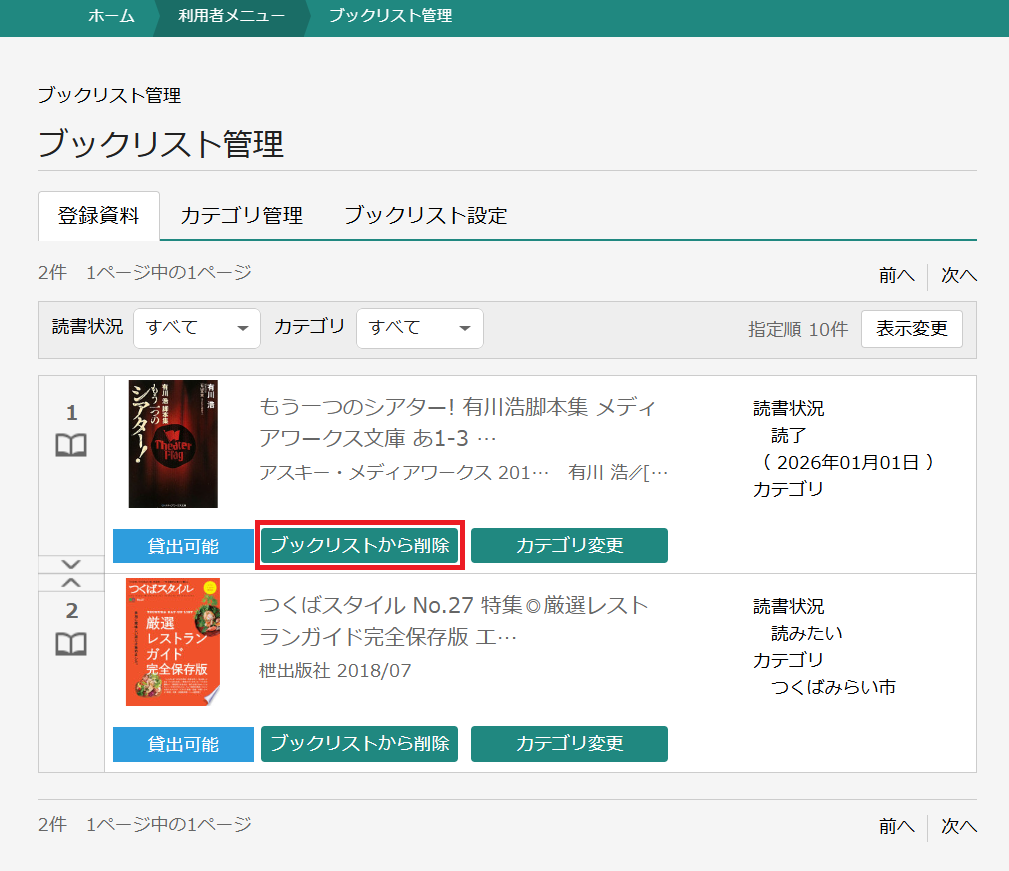Click カテゴリ変更 for the first book
Image resolution: width=1009 pixels, height=871 pixels.
(x=569, y=546)
